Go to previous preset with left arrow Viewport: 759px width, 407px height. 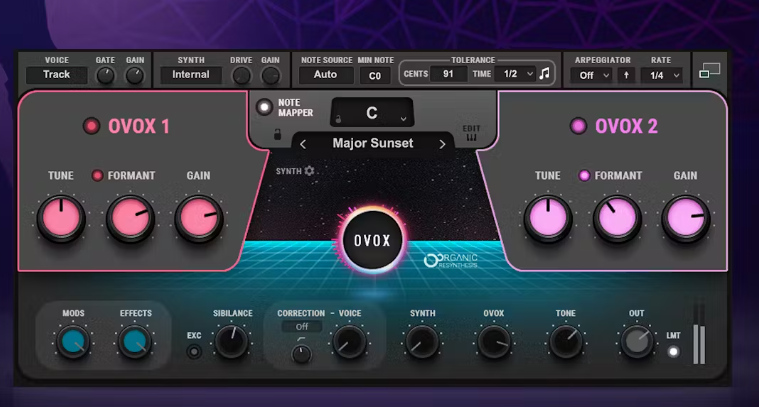click(303, 144)
